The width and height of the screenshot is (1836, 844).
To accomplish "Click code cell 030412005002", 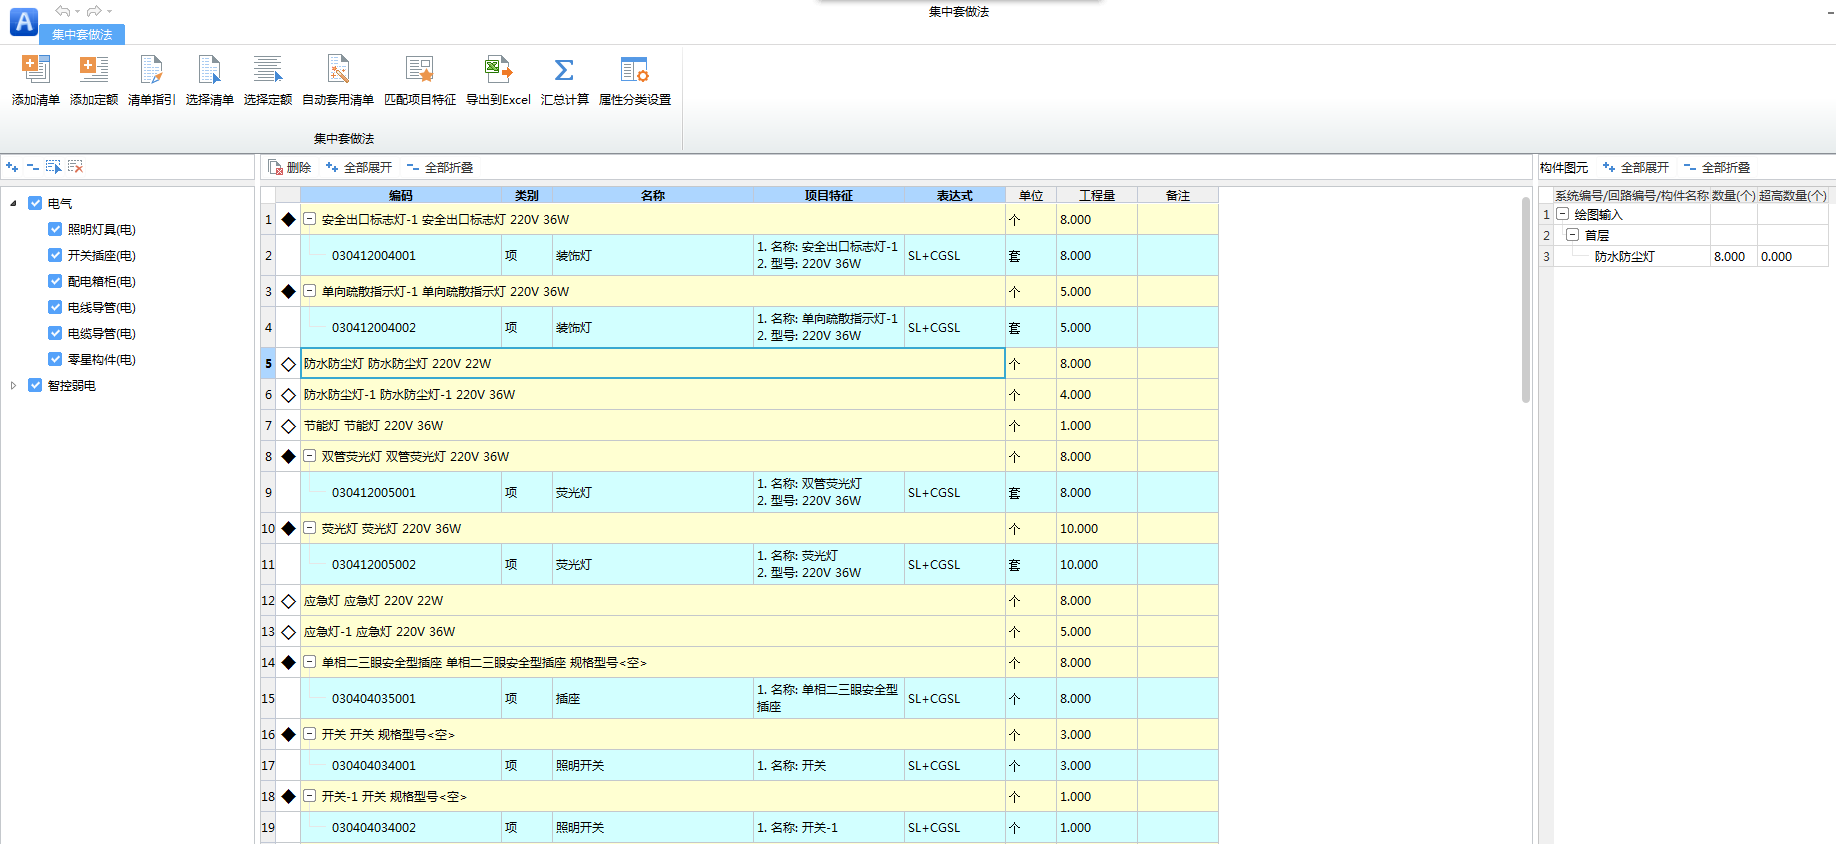I will tap(402, 564).
